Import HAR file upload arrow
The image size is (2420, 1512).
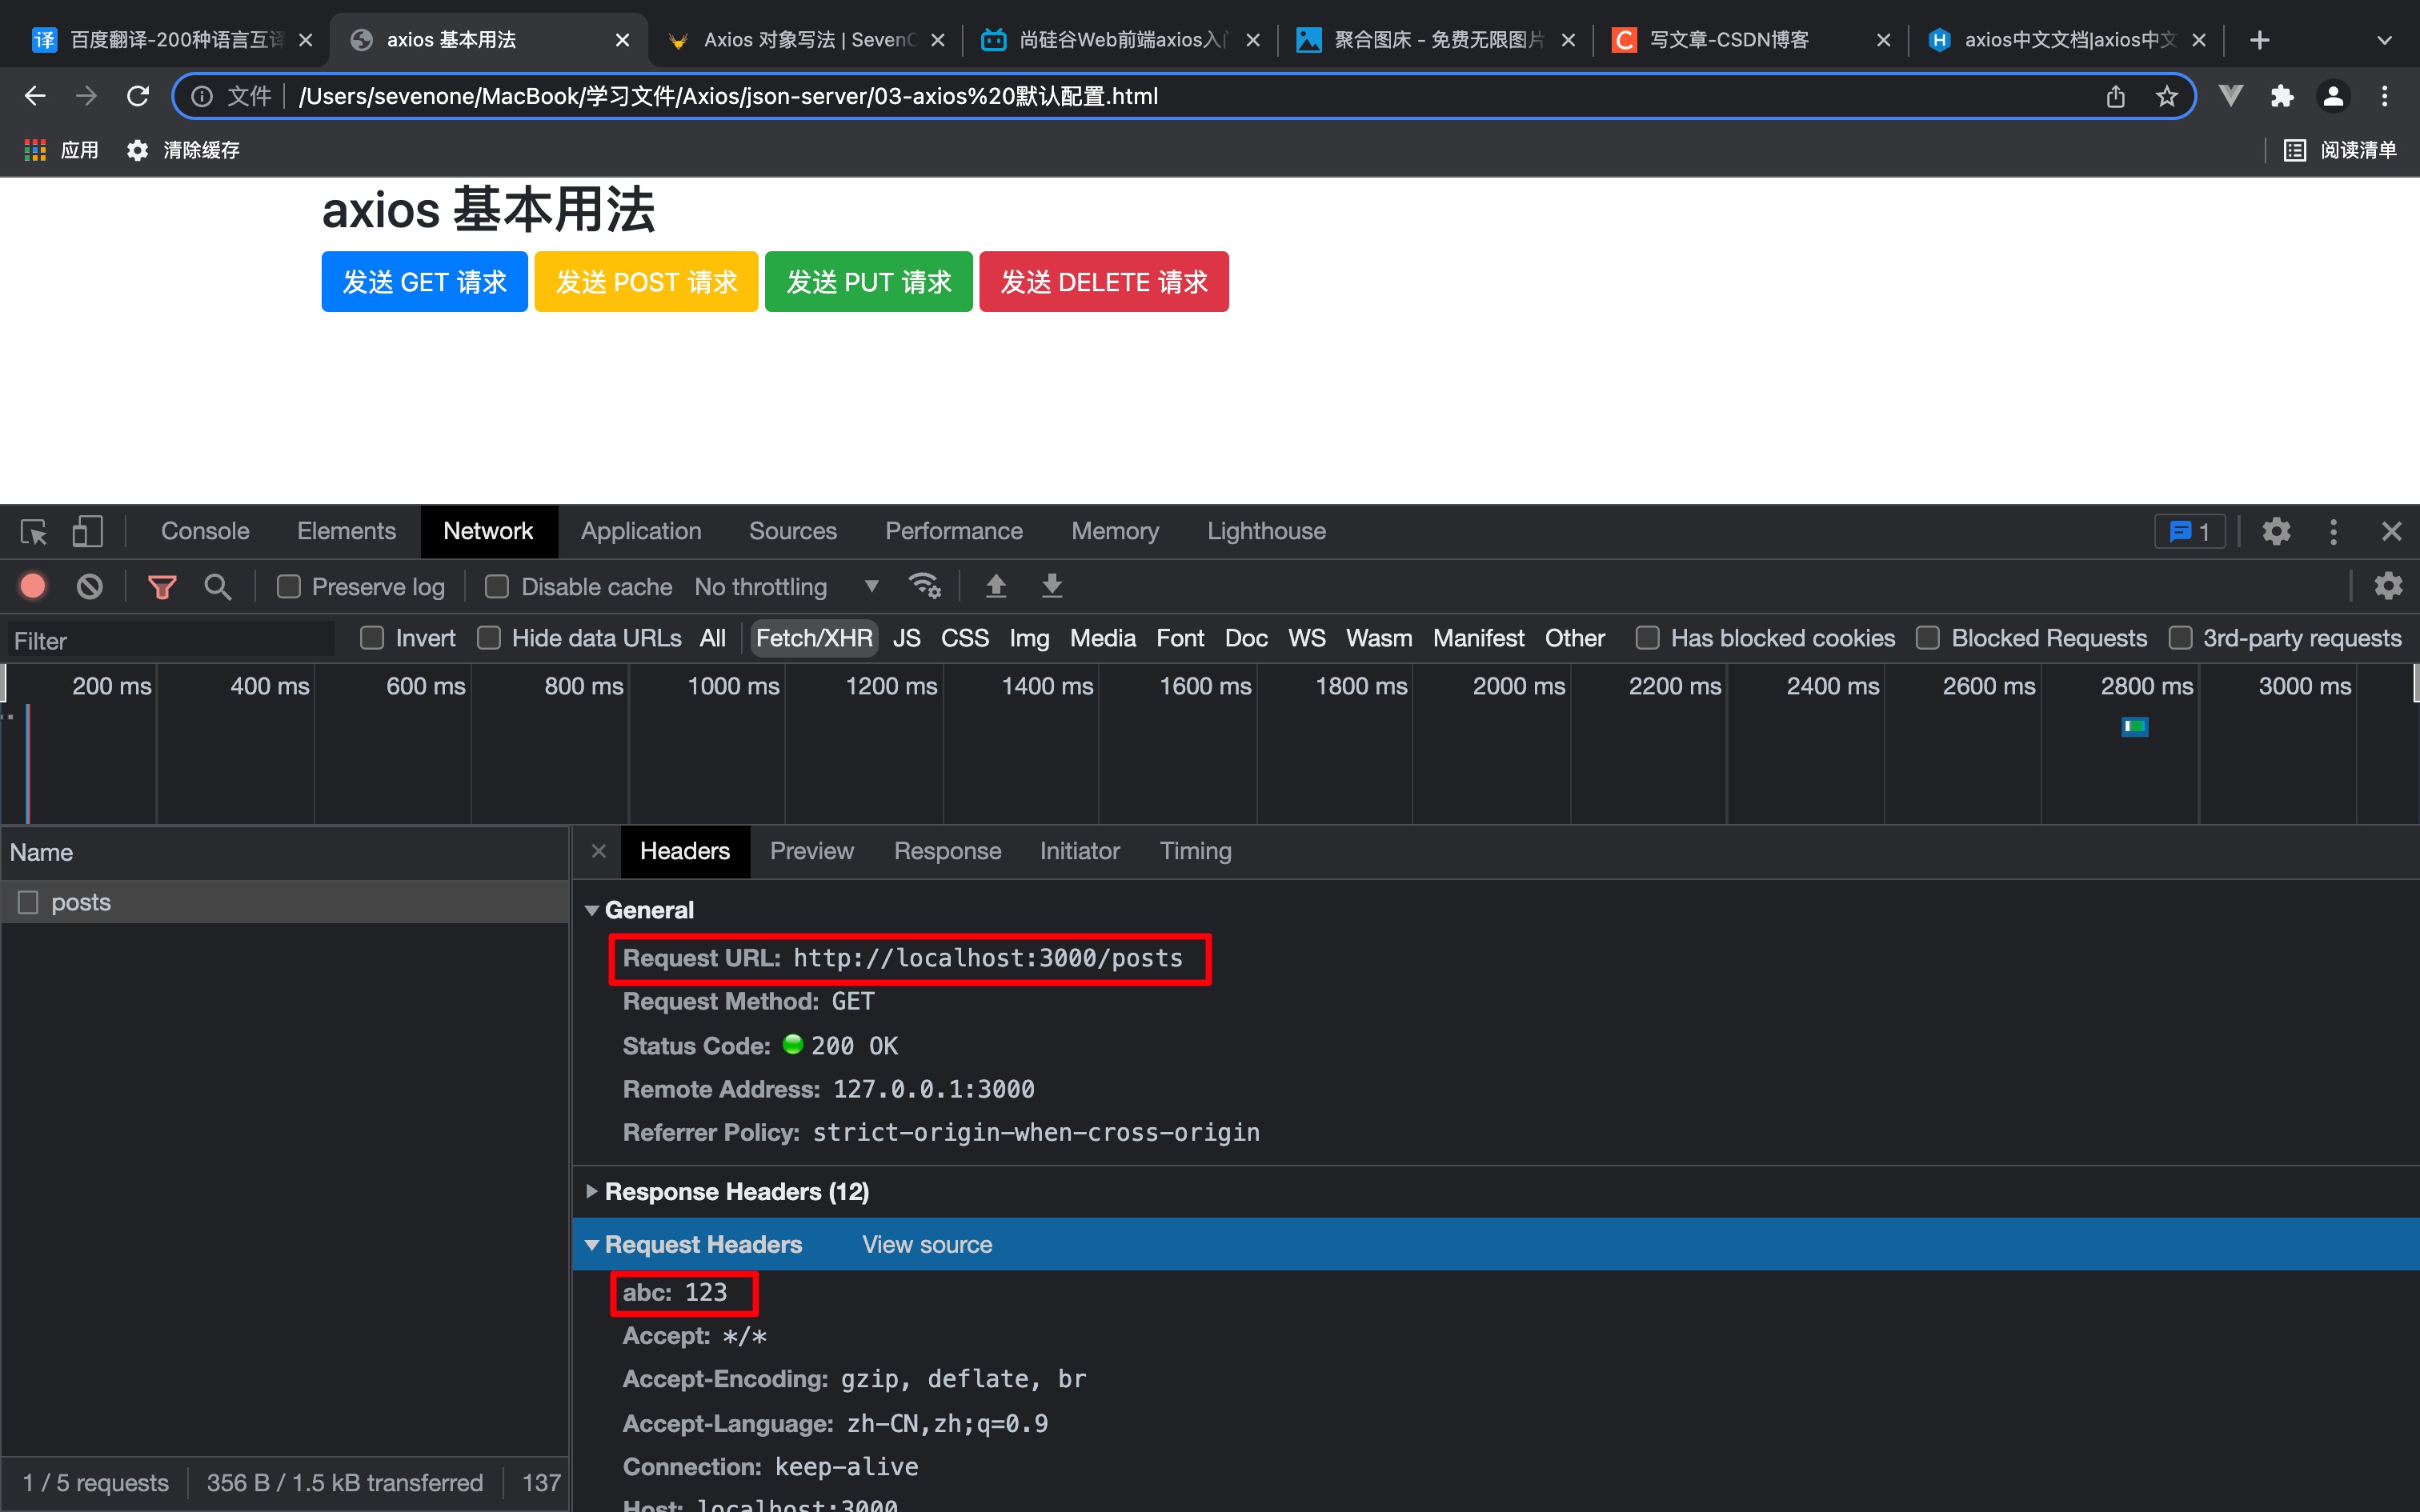[x=995, y=586]
